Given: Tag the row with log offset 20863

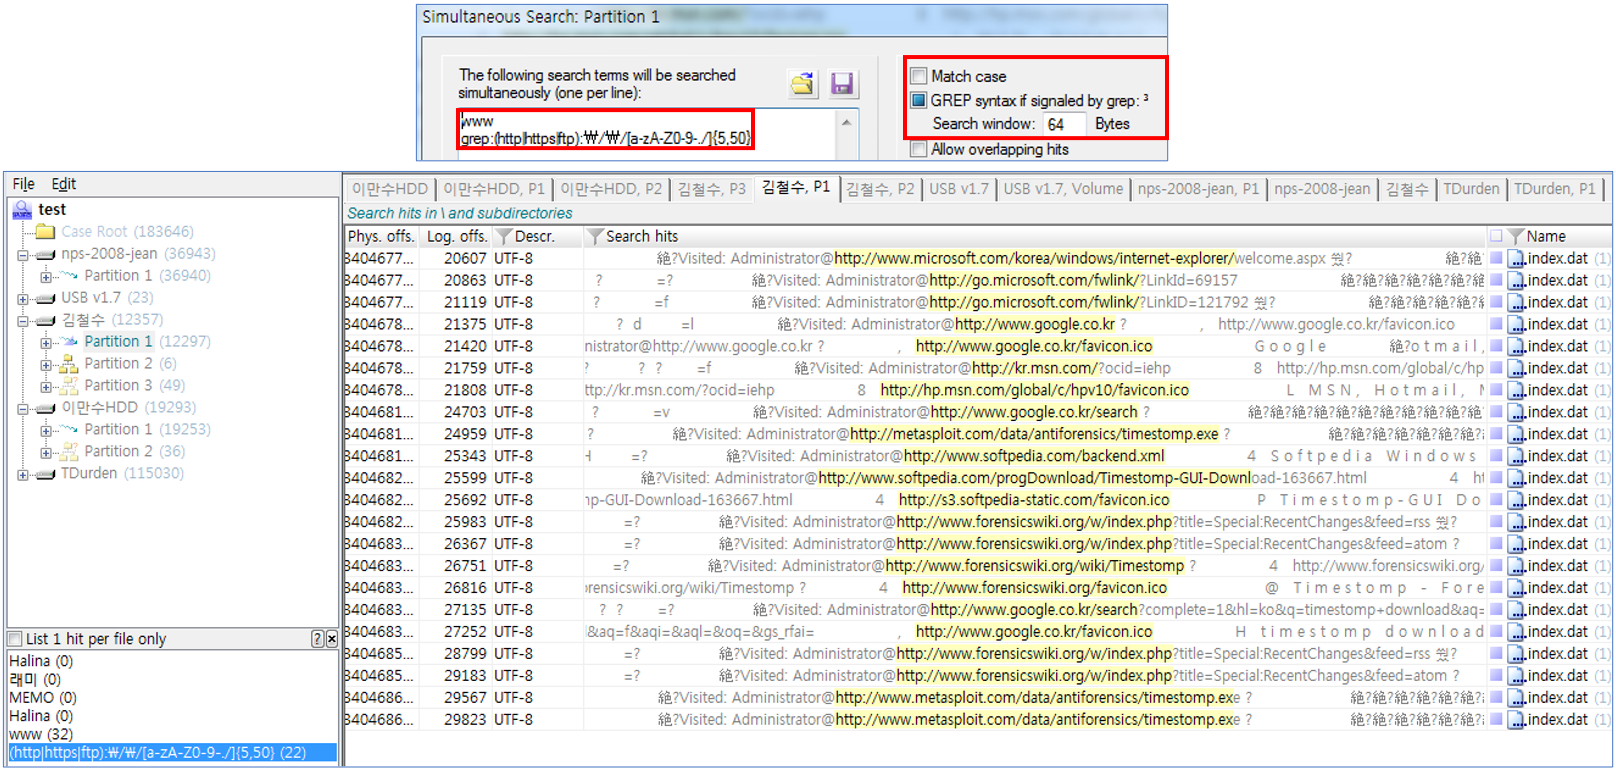Looking at the screenshot, I should pos(1496,280).
